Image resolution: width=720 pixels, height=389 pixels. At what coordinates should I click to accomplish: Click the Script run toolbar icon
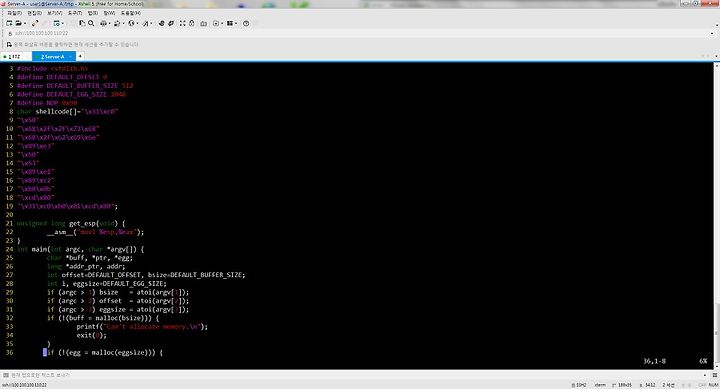click(x=215, y=23)
